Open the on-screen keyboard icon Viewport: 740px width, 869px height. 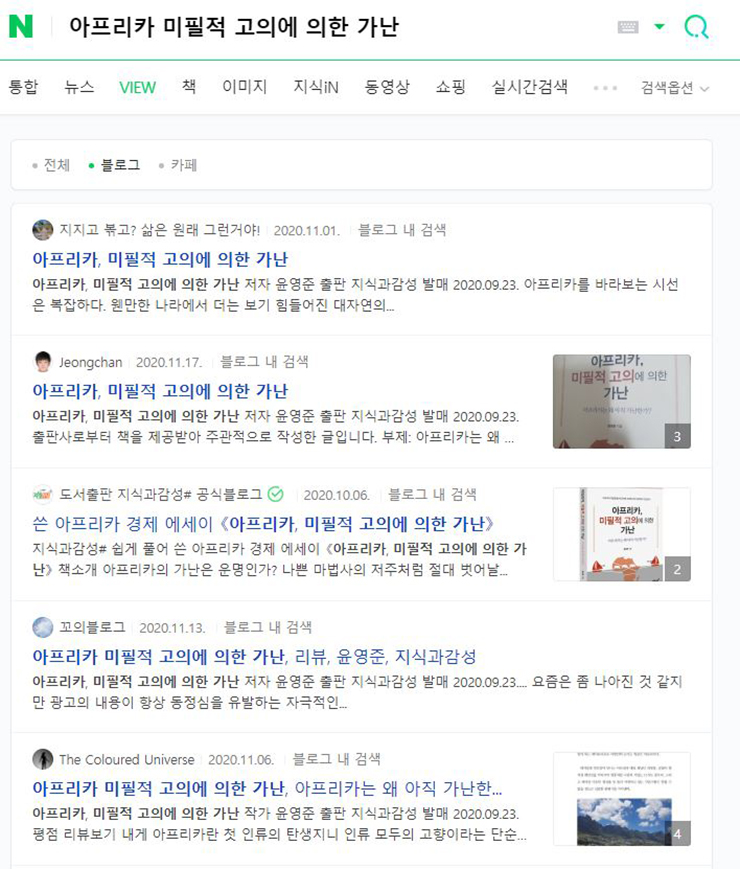[x=628, y=27]
